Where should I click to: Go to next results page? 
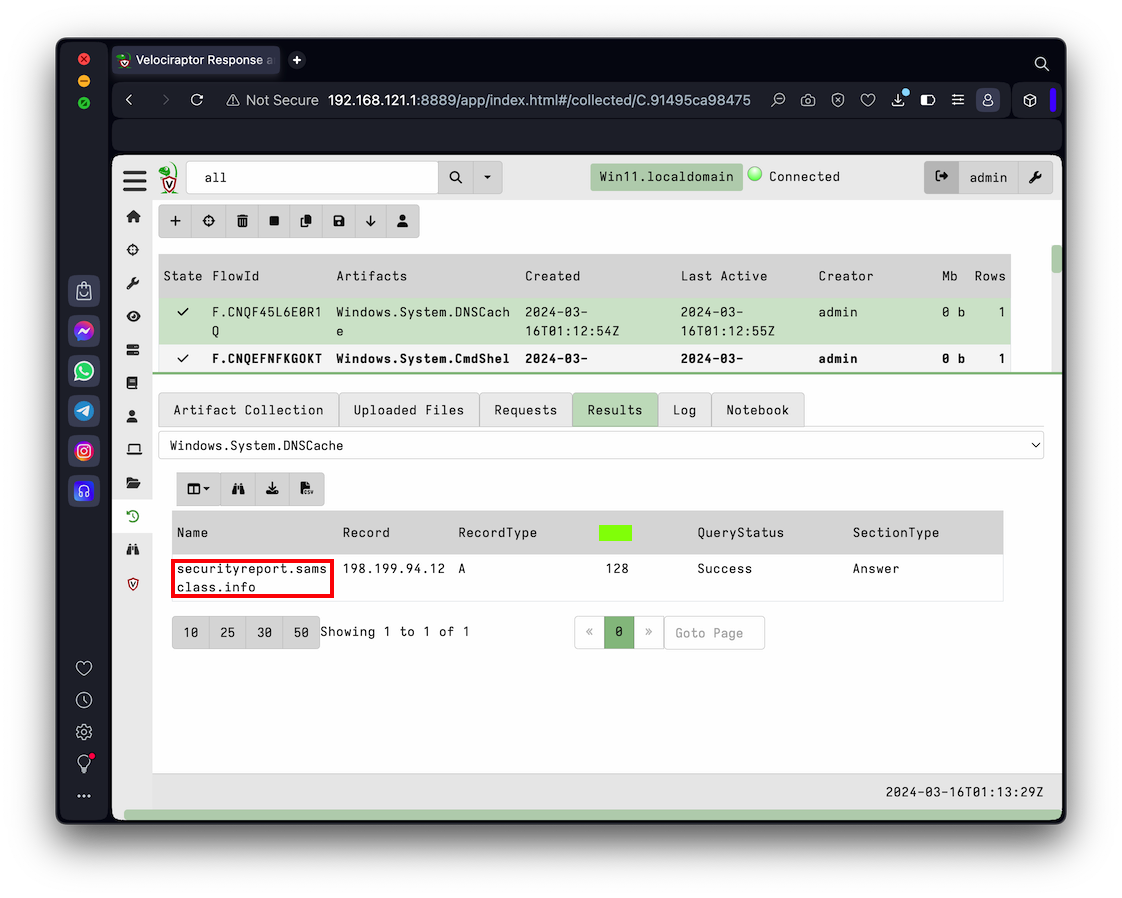[648, 633]
